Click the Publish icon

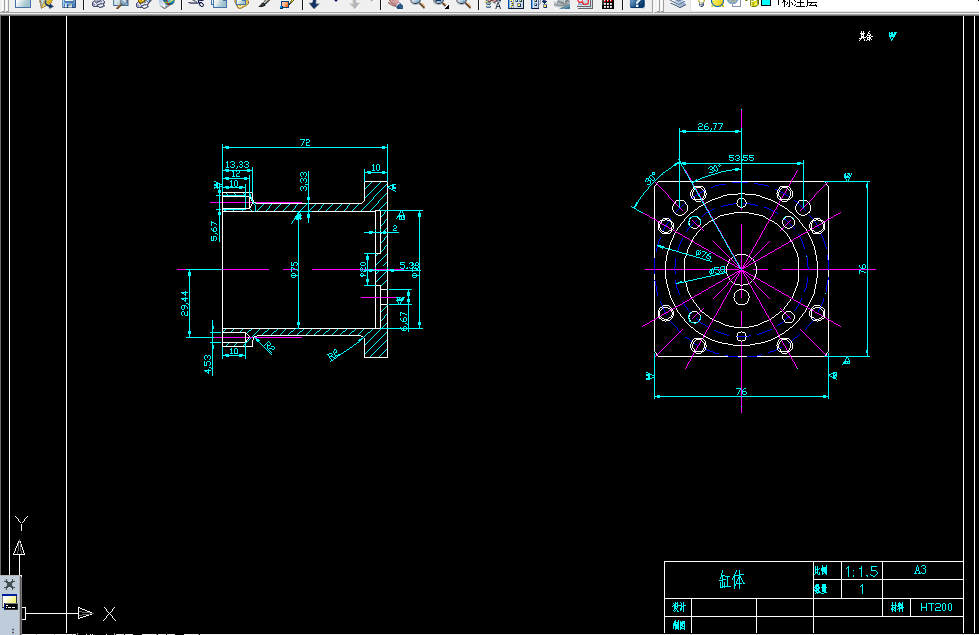coord(144,3)
